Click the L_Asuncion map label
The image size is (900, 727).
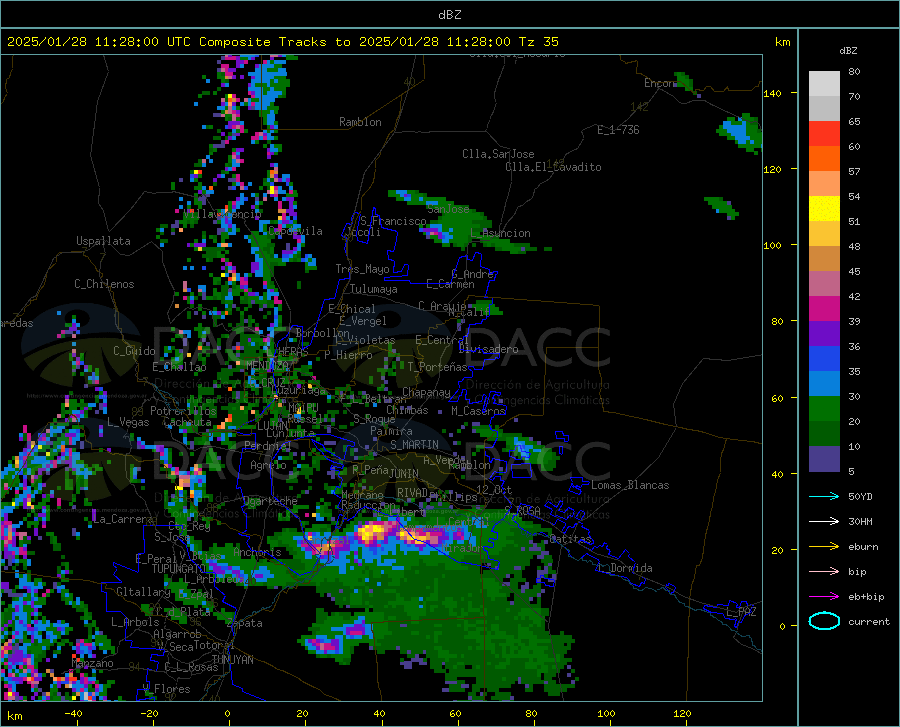(x=500, y=233)
